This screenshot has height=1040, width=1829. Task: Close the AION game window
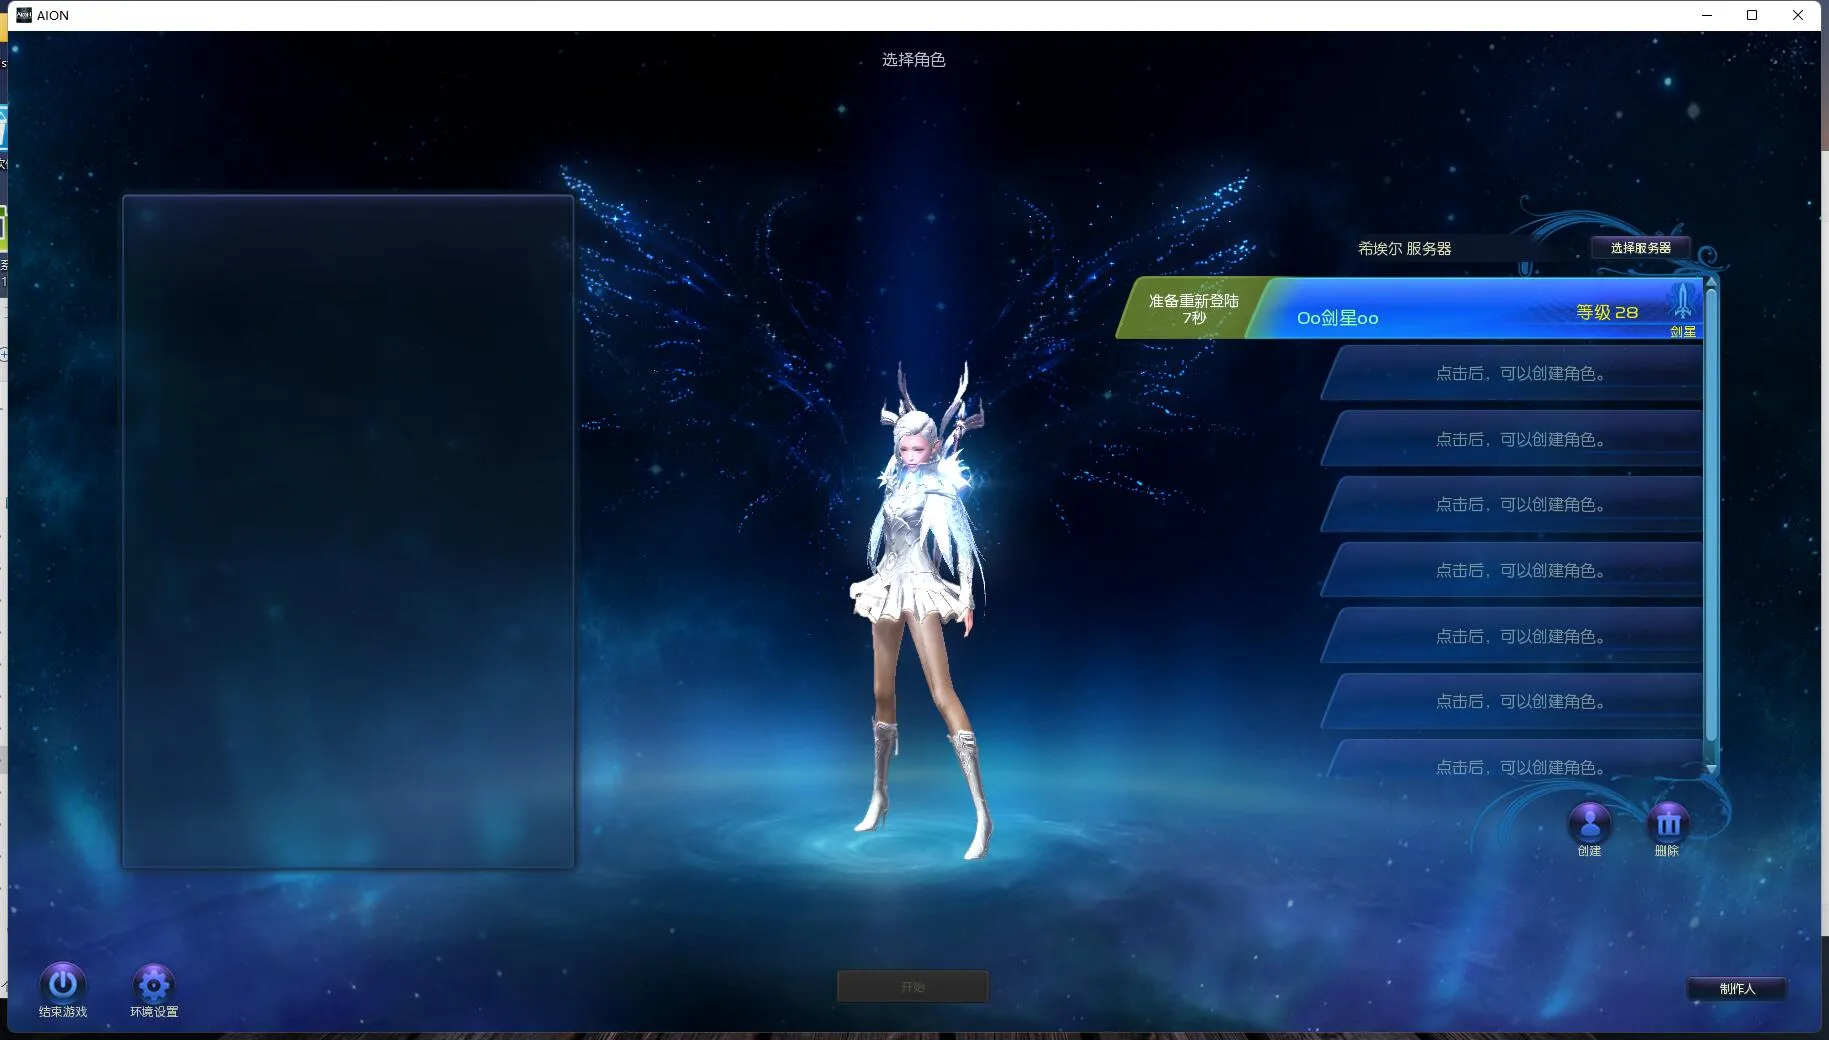(1798, 15)
